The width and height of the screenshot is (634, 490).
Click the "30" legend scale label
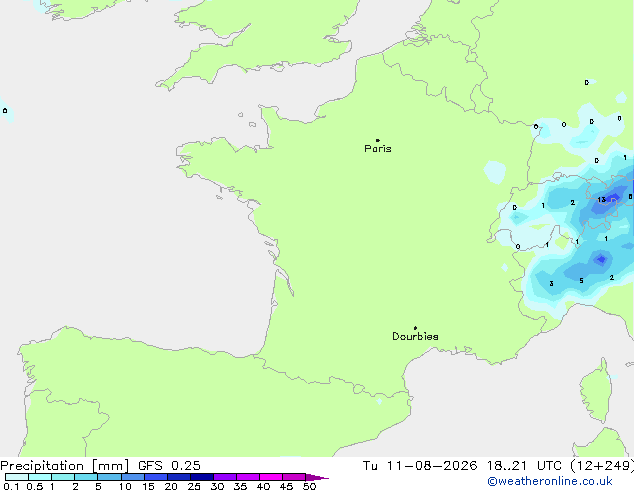coord(217,486)
